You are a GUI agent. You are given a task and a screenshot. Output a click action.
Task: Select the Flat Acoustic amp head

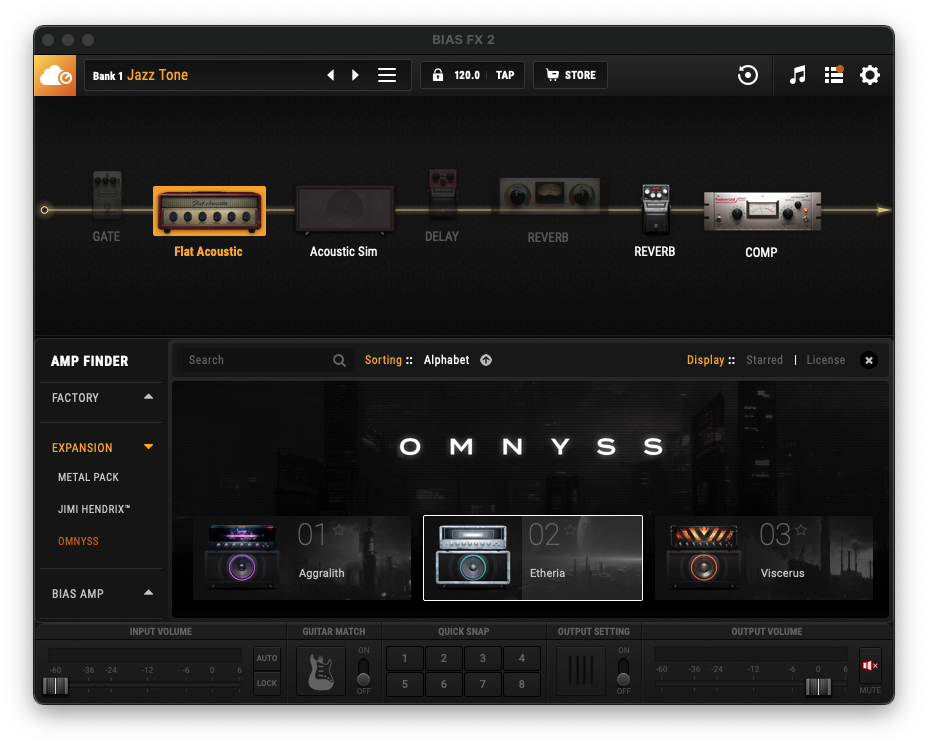pyautogui.click(x=210, y=211)
